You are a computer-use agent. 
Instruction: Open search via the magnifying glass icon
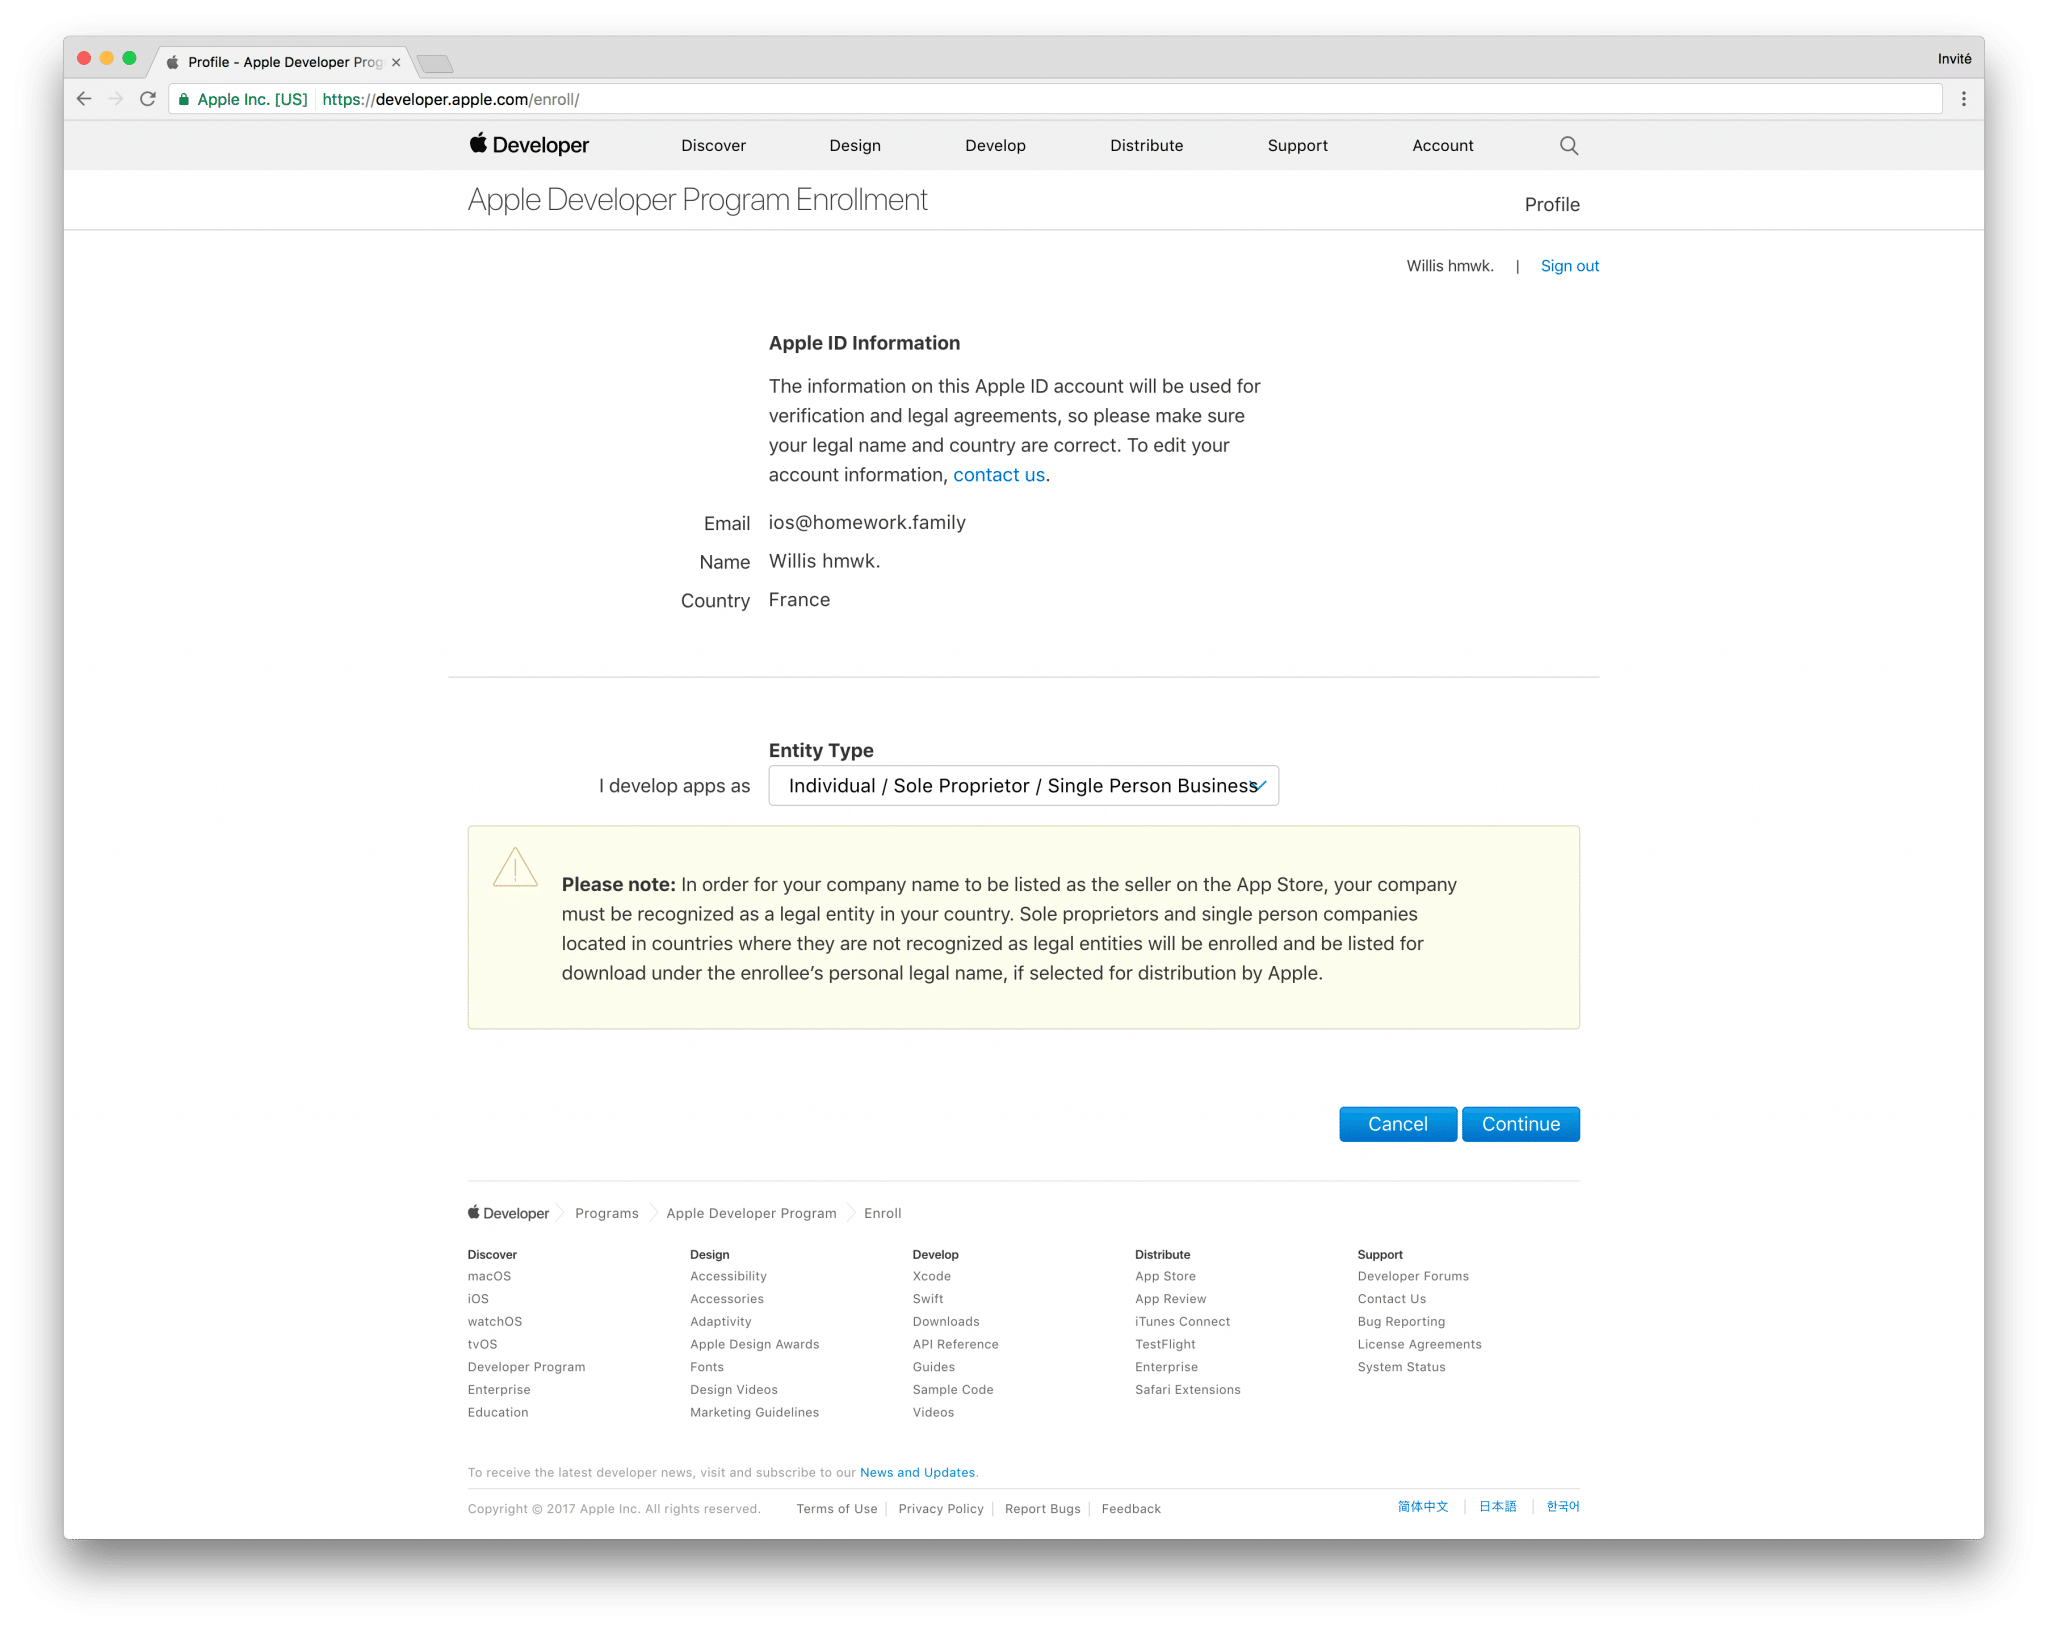(x=1568, y=145)
